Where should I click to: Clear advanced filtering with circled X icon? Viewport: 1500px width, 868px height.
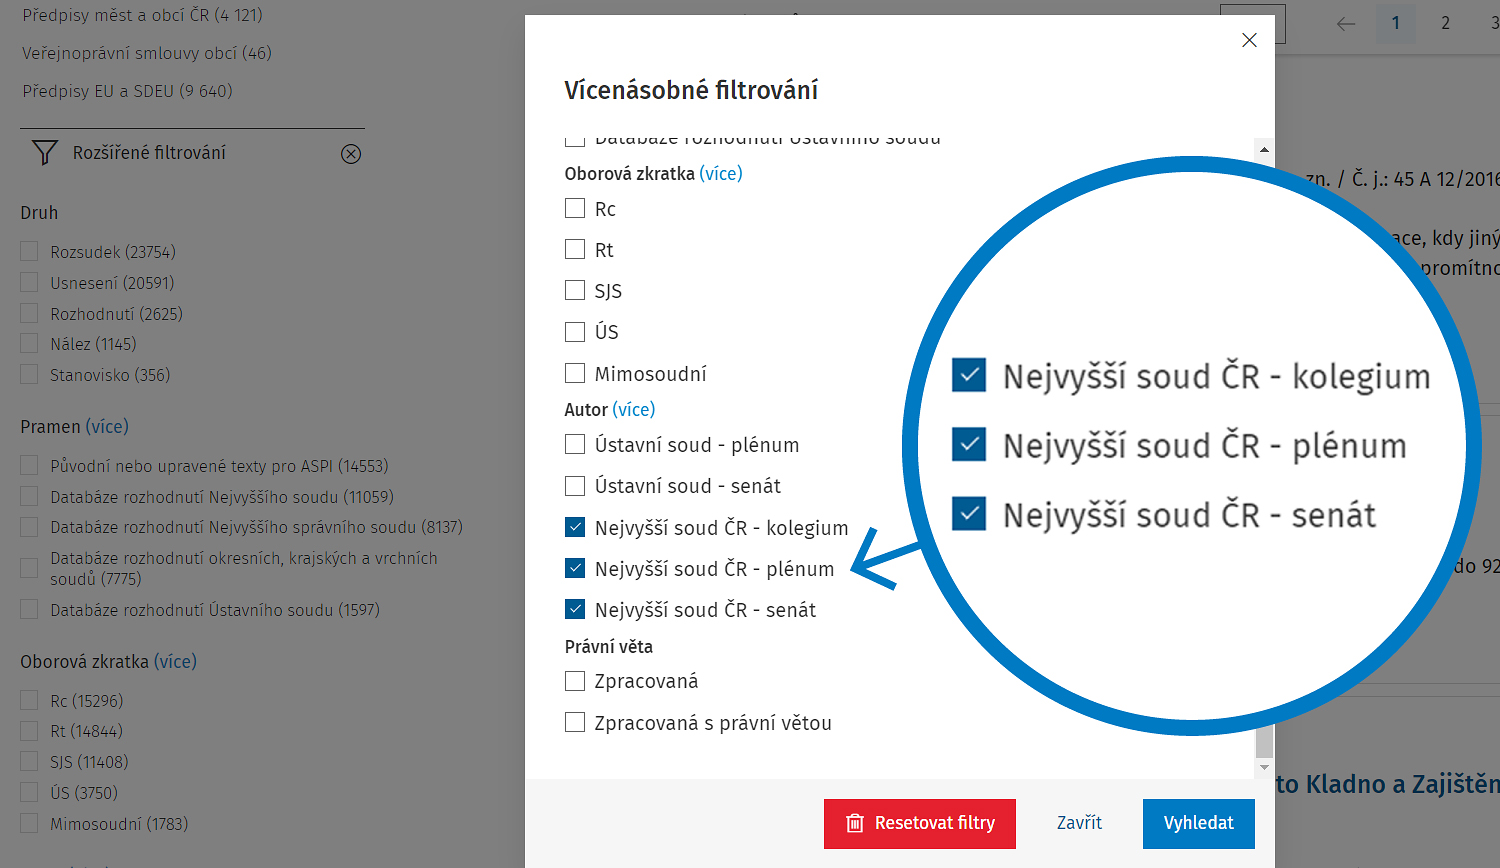coord(351,154)
